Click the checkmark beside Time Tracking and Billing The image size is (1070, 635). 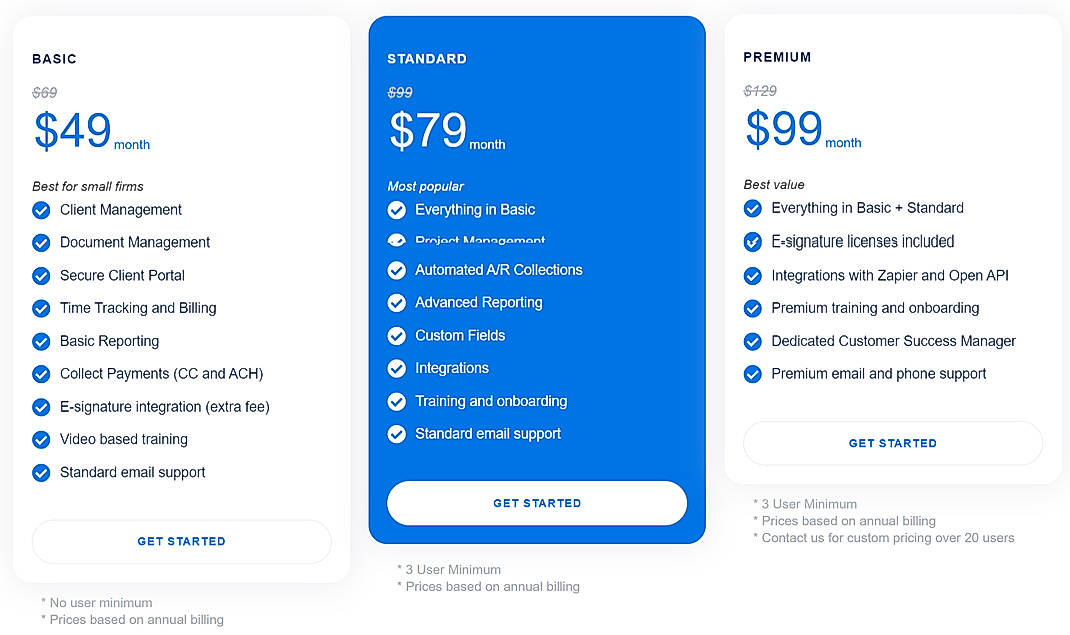[41, 309]
